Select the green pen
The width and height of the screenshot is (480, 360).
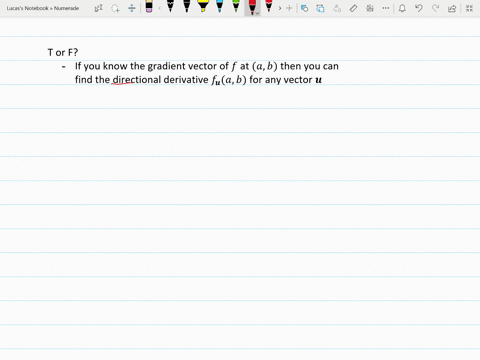[x=236, y=6]
